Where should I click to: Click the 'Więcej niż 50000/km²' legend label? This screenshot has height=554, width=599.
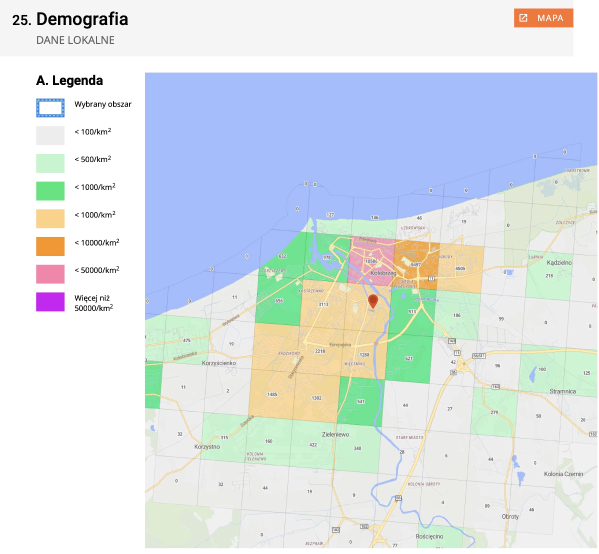[x=94, y=303]
